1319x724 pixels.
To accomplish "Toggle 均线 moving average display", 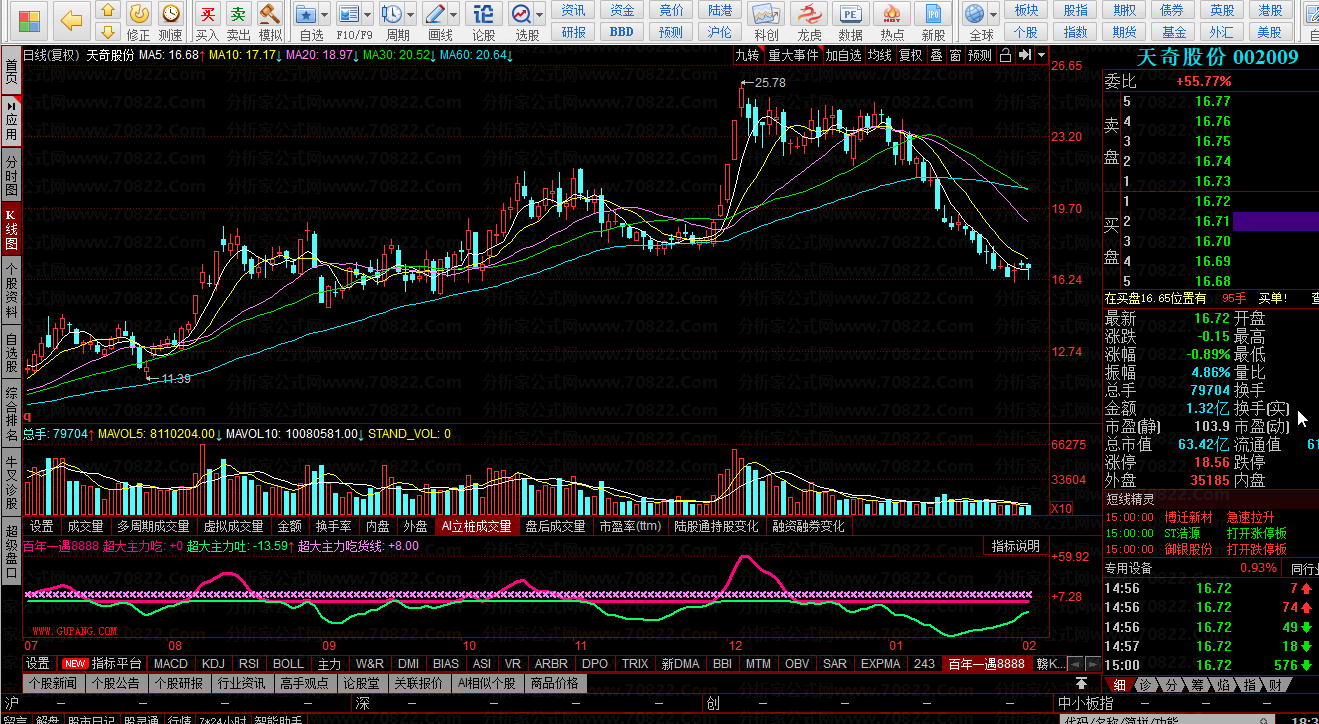I will click(x=880, y=55).
